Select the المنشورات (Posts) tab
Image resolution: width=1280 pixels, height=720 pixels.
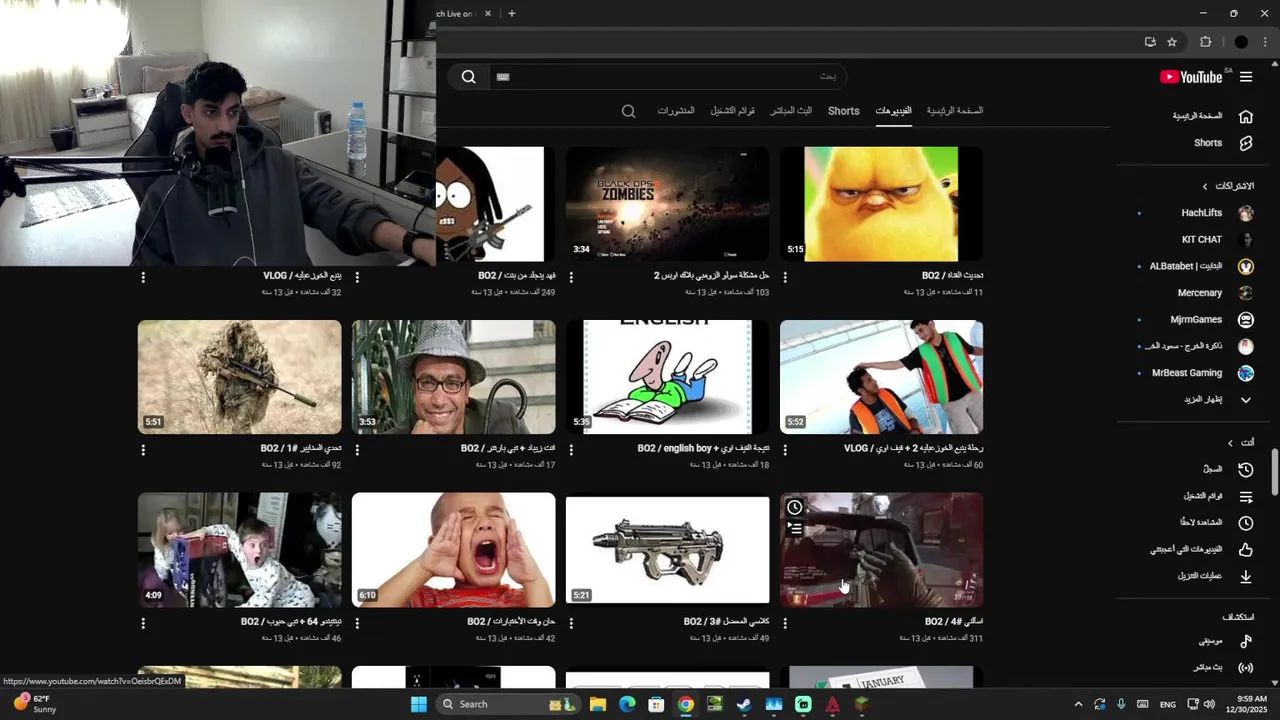click(x=676, y=111)
